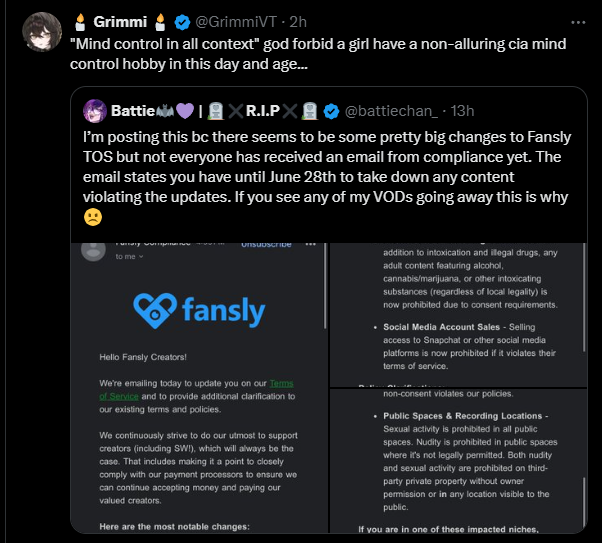Click Battie's avatar in the quoted tweet
Screen dimensions: 602x543
[x=96, y=110]
